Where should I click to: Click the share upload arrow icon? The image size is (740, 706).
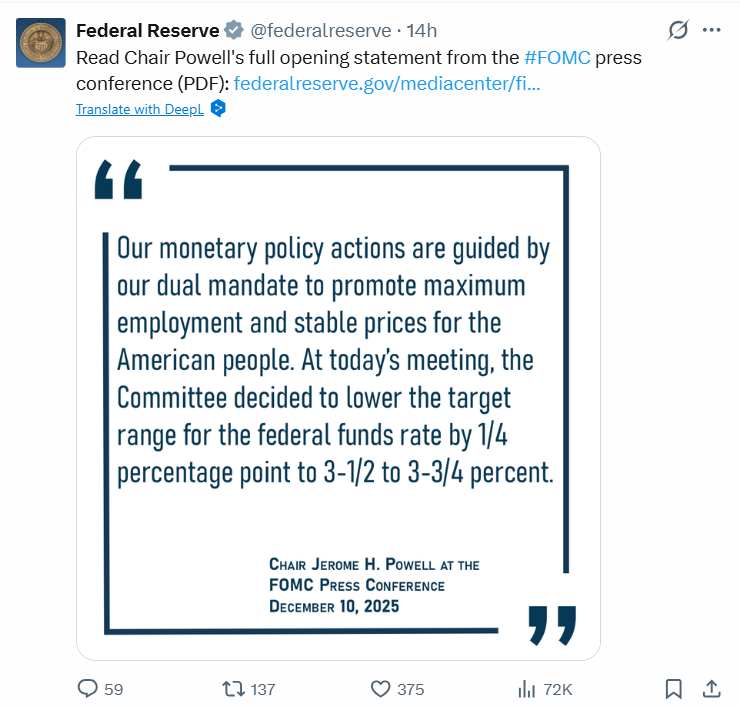click(712, 689)
